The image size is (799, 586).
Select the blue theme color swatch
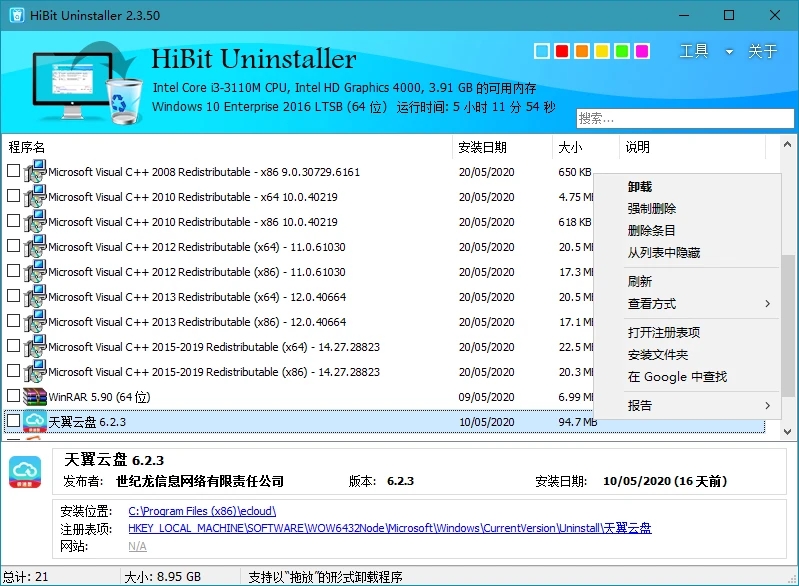point(542,51)
